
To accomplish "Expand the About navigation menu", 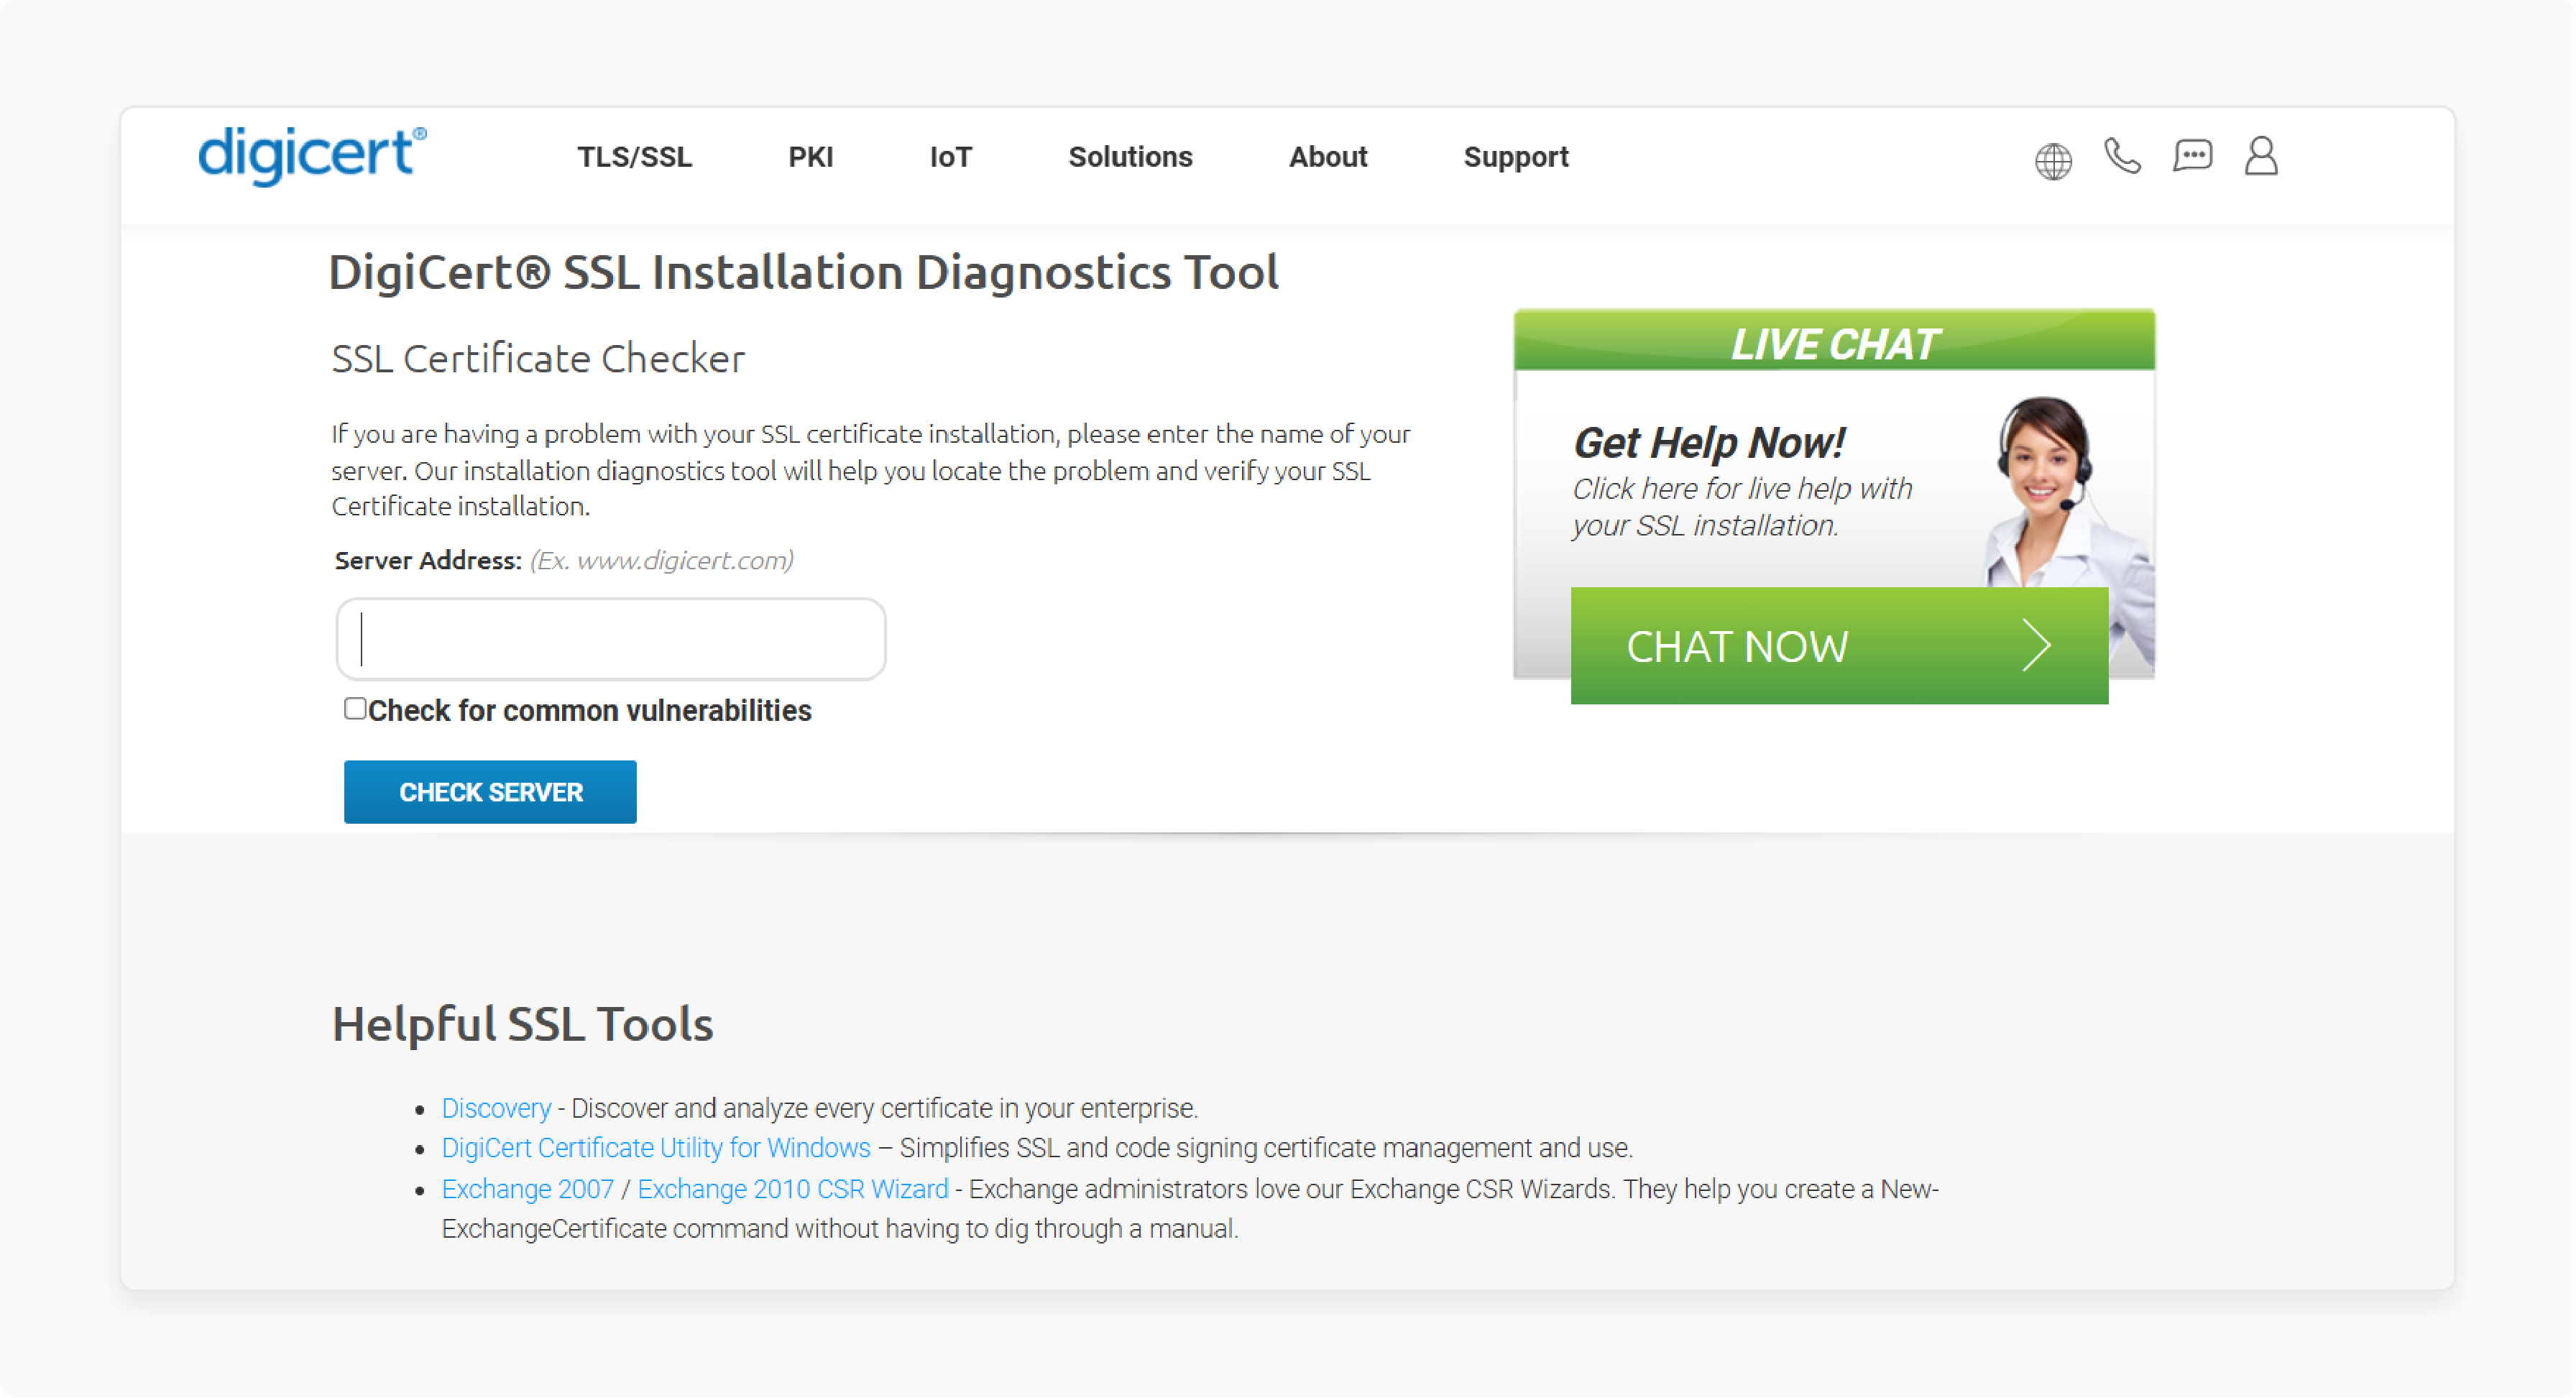I will (x=1328, y=157).
